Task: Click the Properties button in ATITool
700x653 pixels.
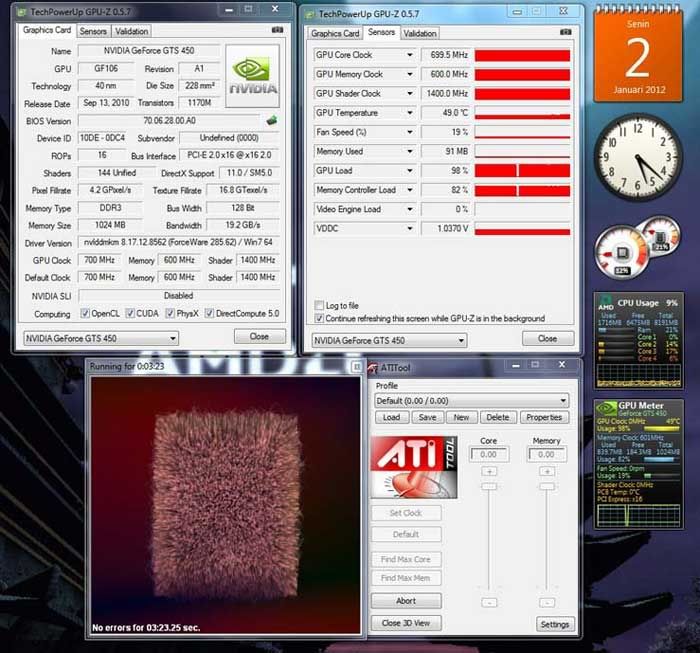Action: [544, 417]
